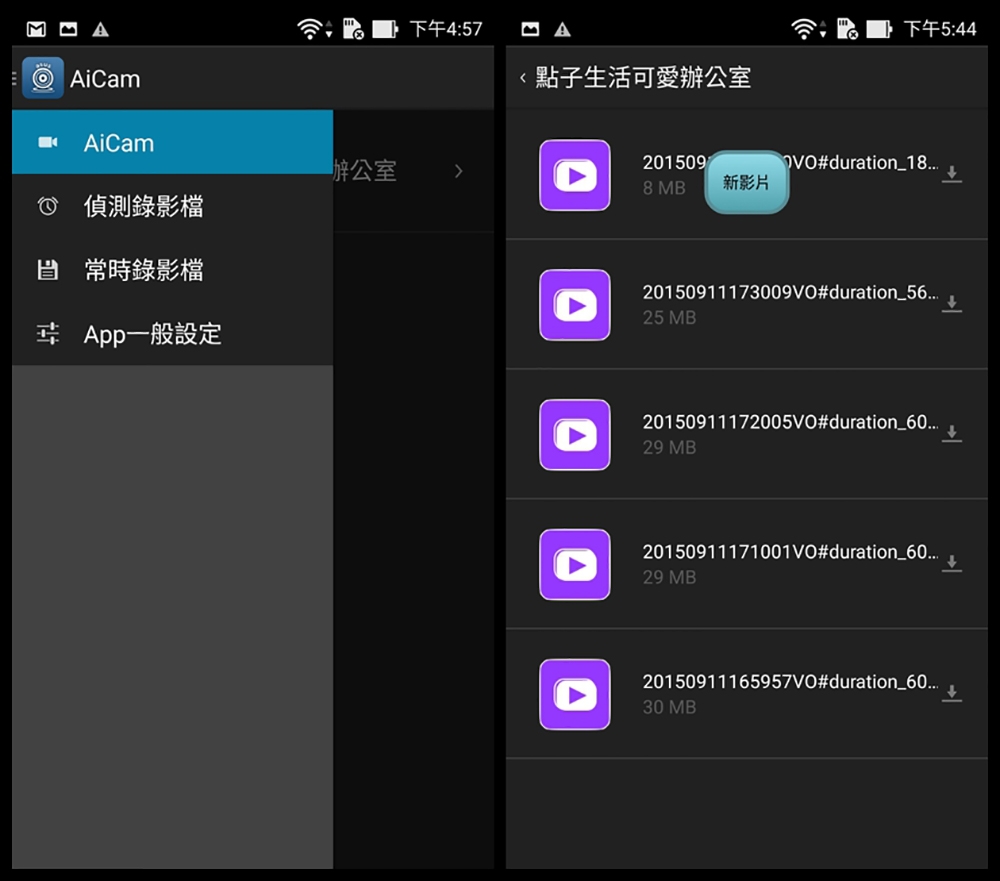
Task: Tap the picture notification icon, right screen
Action: 530,29
